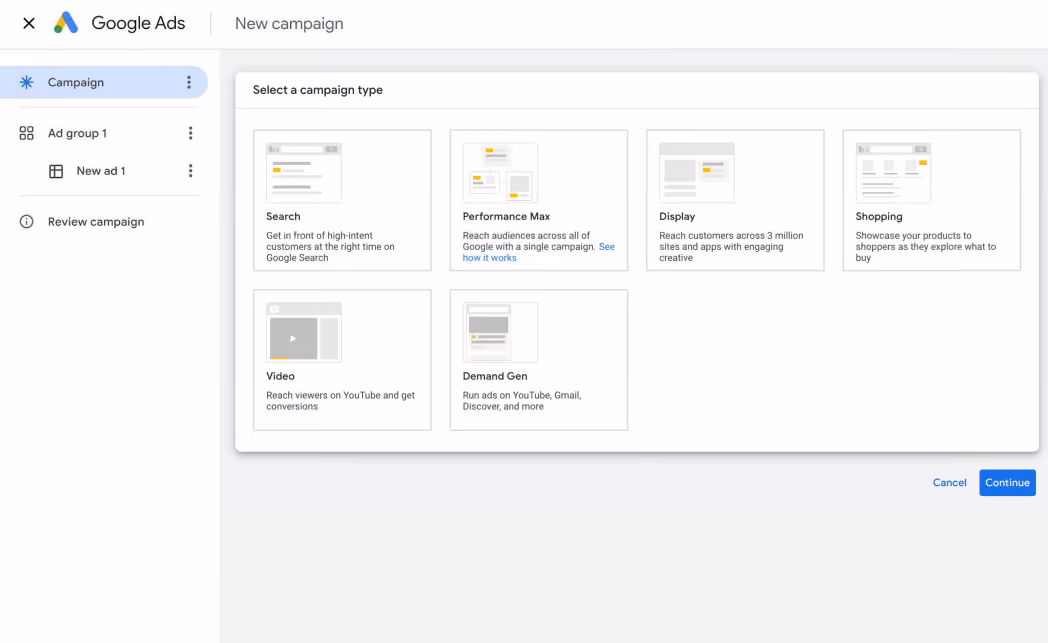Click the Video campaign illustration thumbnail

coord(304,332)
